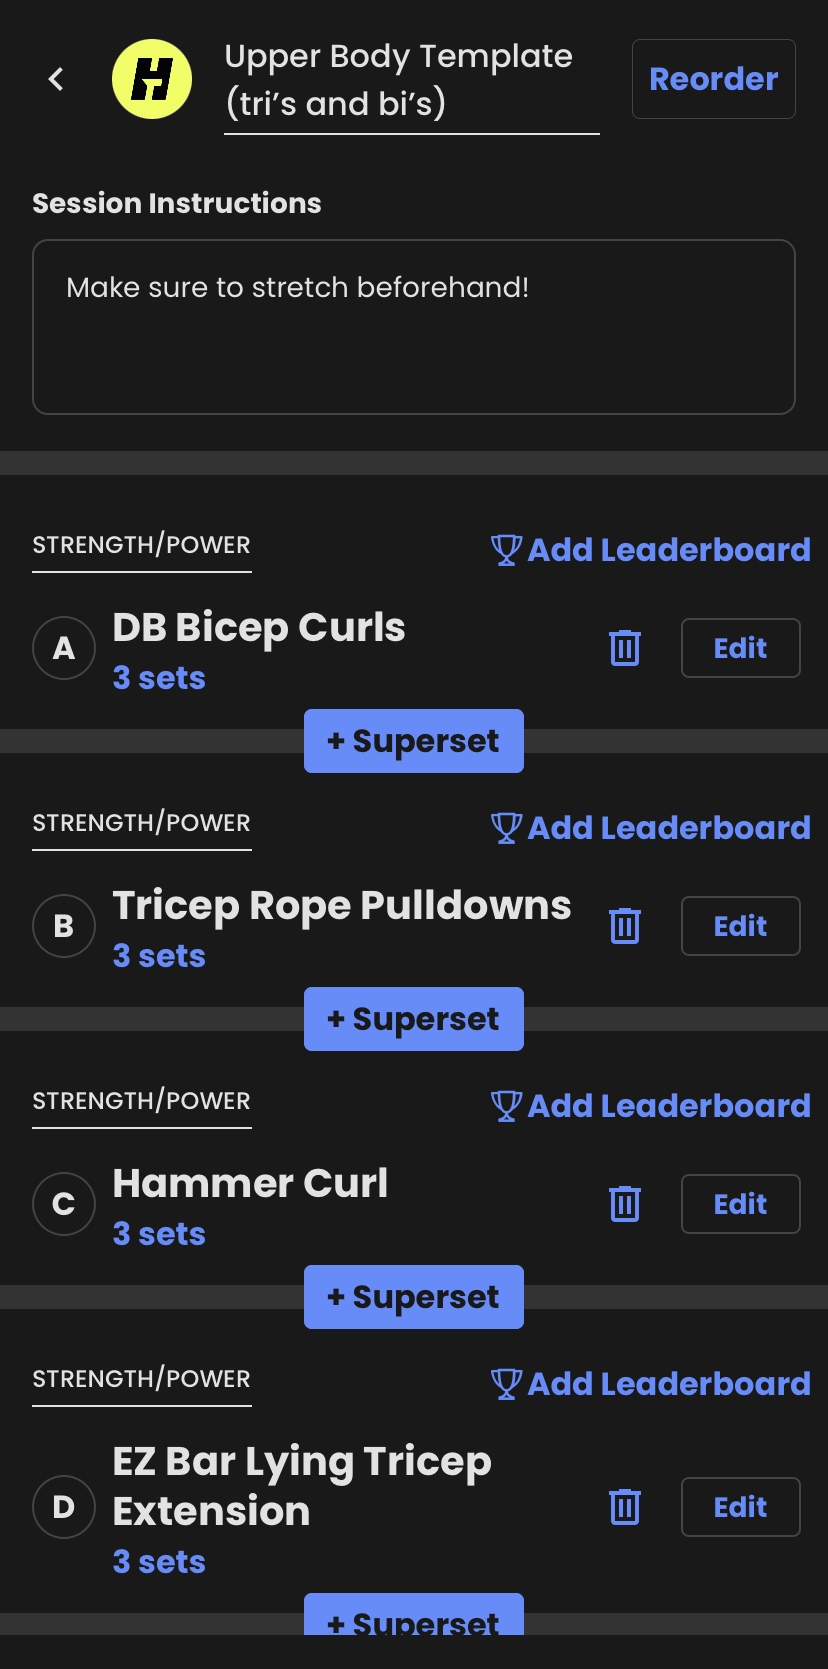Delete EZ Bar Lying Tricep Extension exercise
The width and height of the screenshot is (828, 1669).
[x=625, y=1507]
